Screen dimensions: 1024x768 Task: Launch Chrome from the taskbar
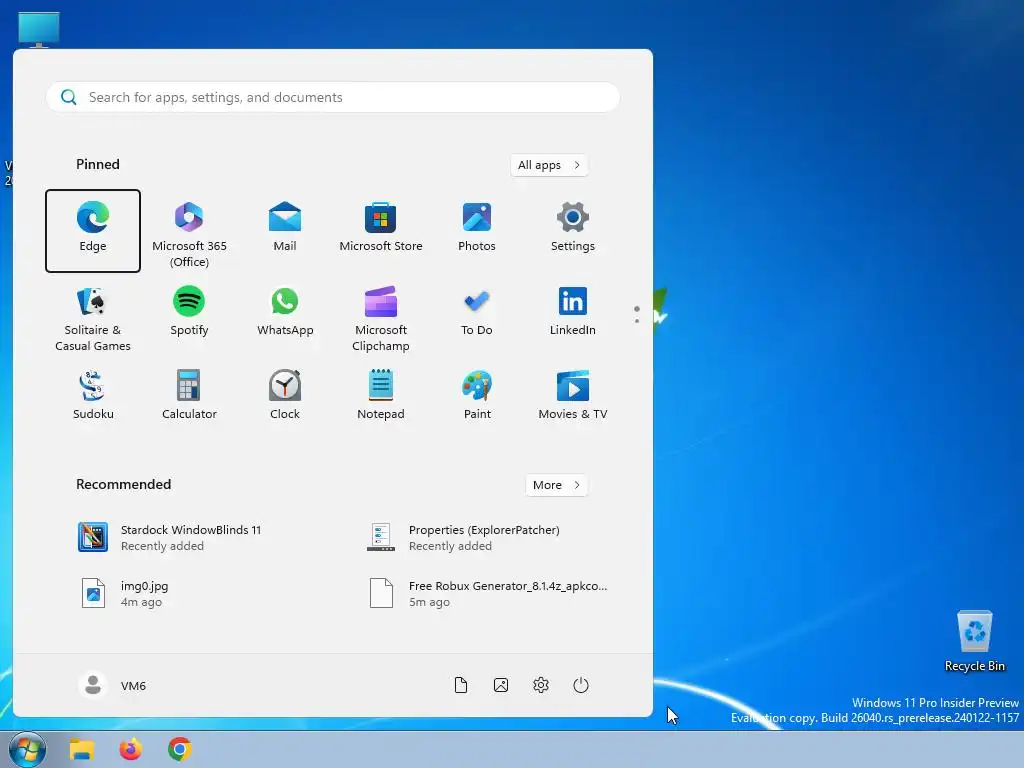[180, 750]
